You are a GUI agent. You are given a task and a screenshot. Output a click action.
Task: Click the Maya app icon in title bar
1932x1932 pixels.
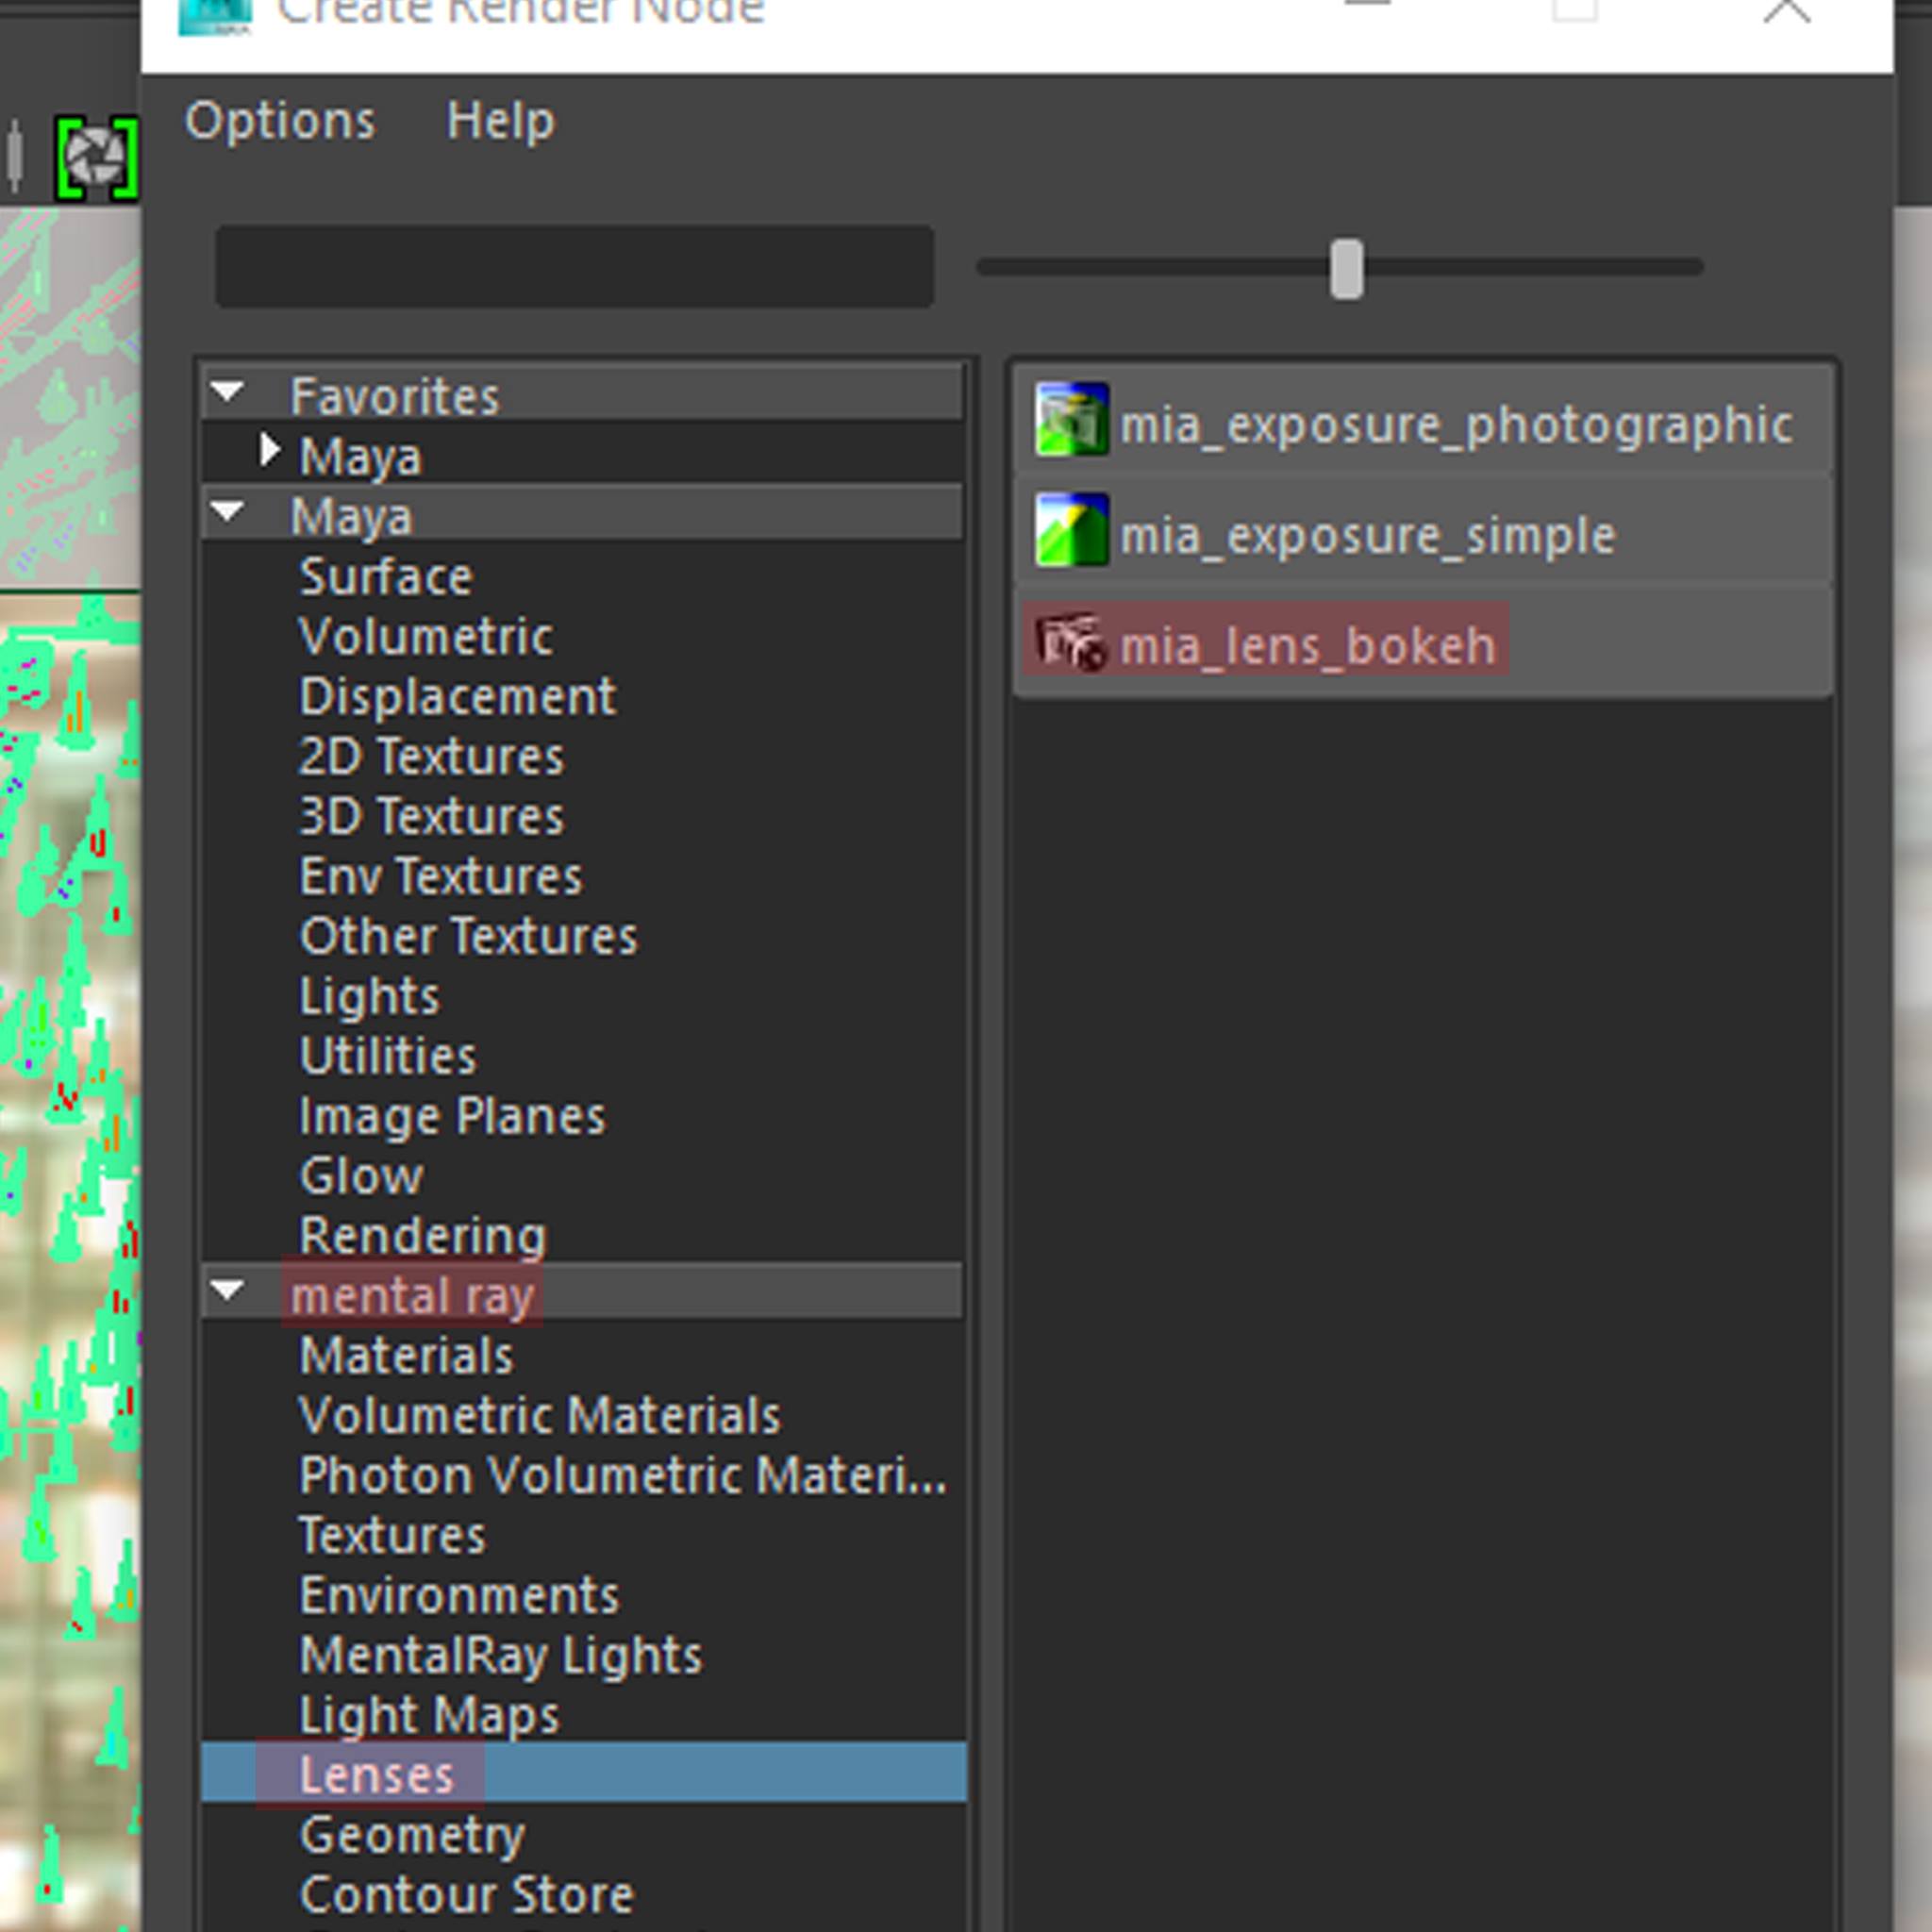point(214,14)
